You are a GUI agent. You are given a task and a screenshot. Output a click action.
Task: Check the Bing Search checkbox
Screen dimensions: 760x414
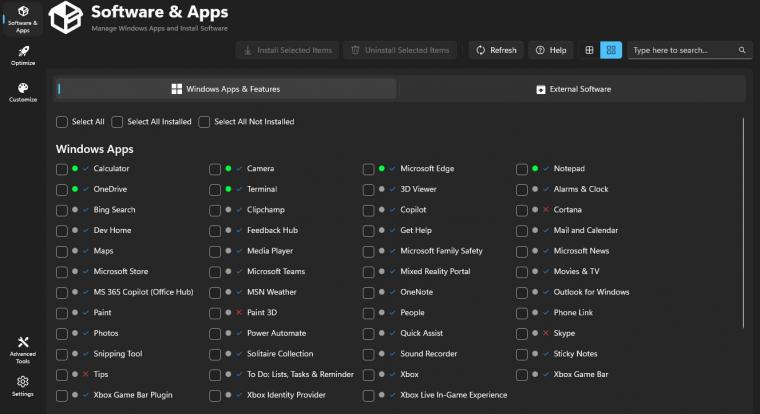[x=62, y=210]
